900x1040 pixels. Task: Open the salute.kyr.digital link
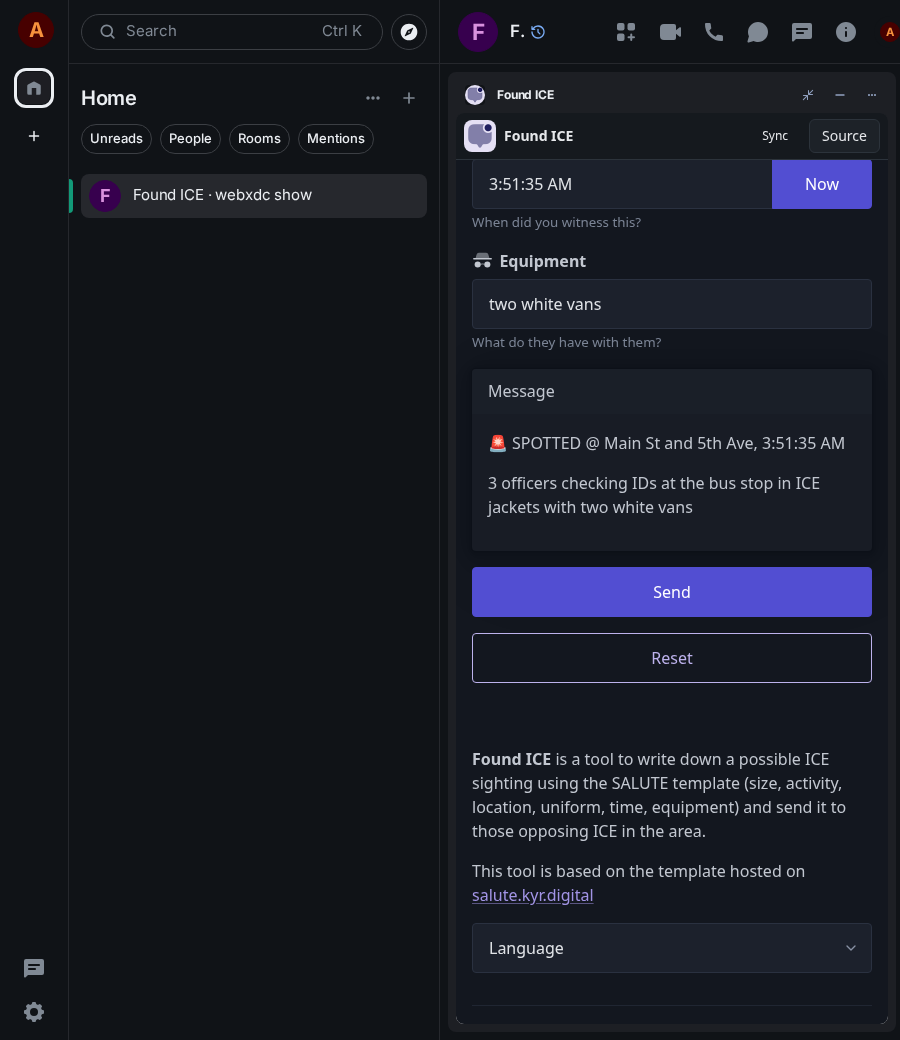533,895
